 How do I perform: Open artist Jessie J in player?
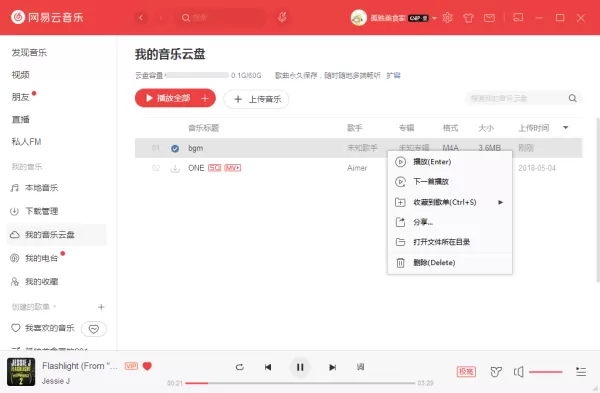(56, 381)
